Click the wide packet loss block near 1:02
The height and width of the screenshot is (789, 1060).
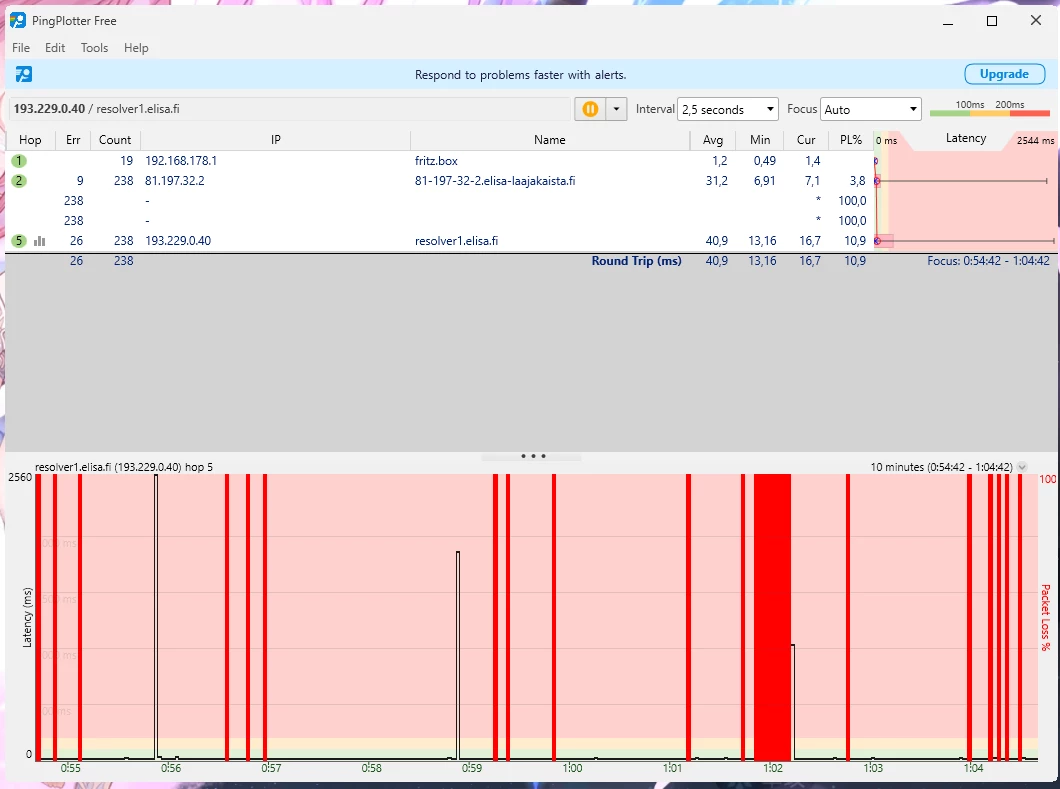point(772,617)
